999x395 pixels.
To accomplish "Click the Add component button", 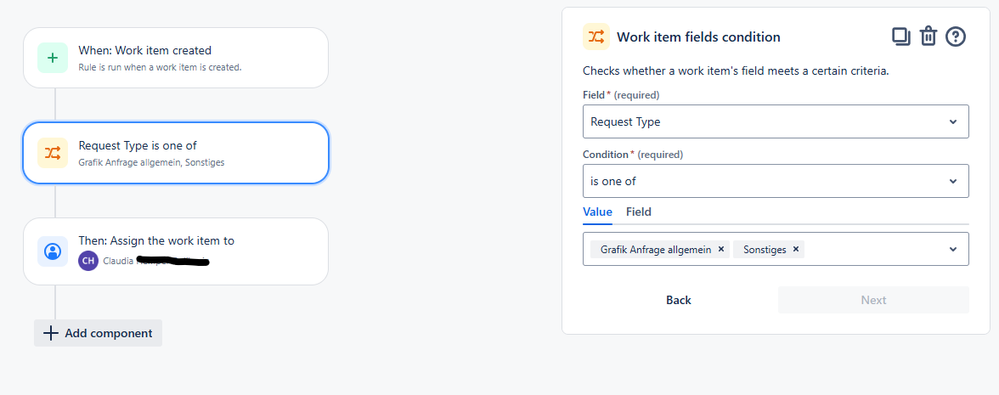I will 98,333.
